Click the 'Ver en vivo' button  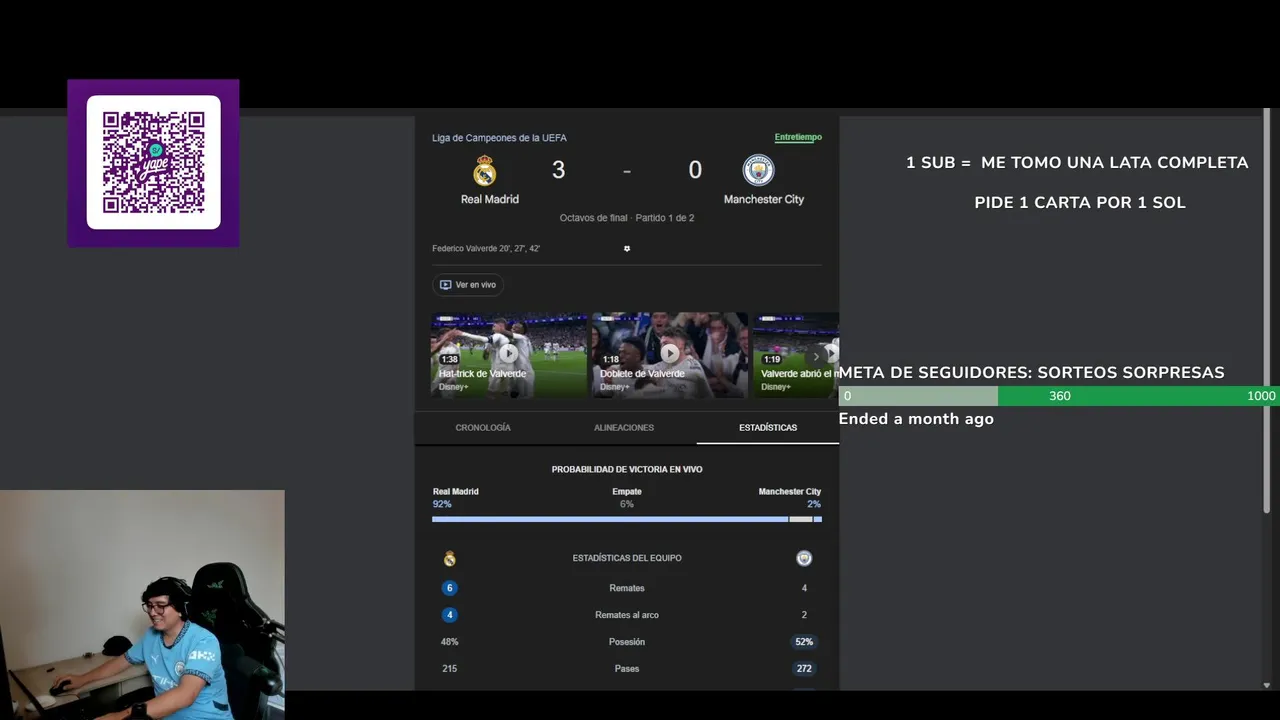[467, 285]
